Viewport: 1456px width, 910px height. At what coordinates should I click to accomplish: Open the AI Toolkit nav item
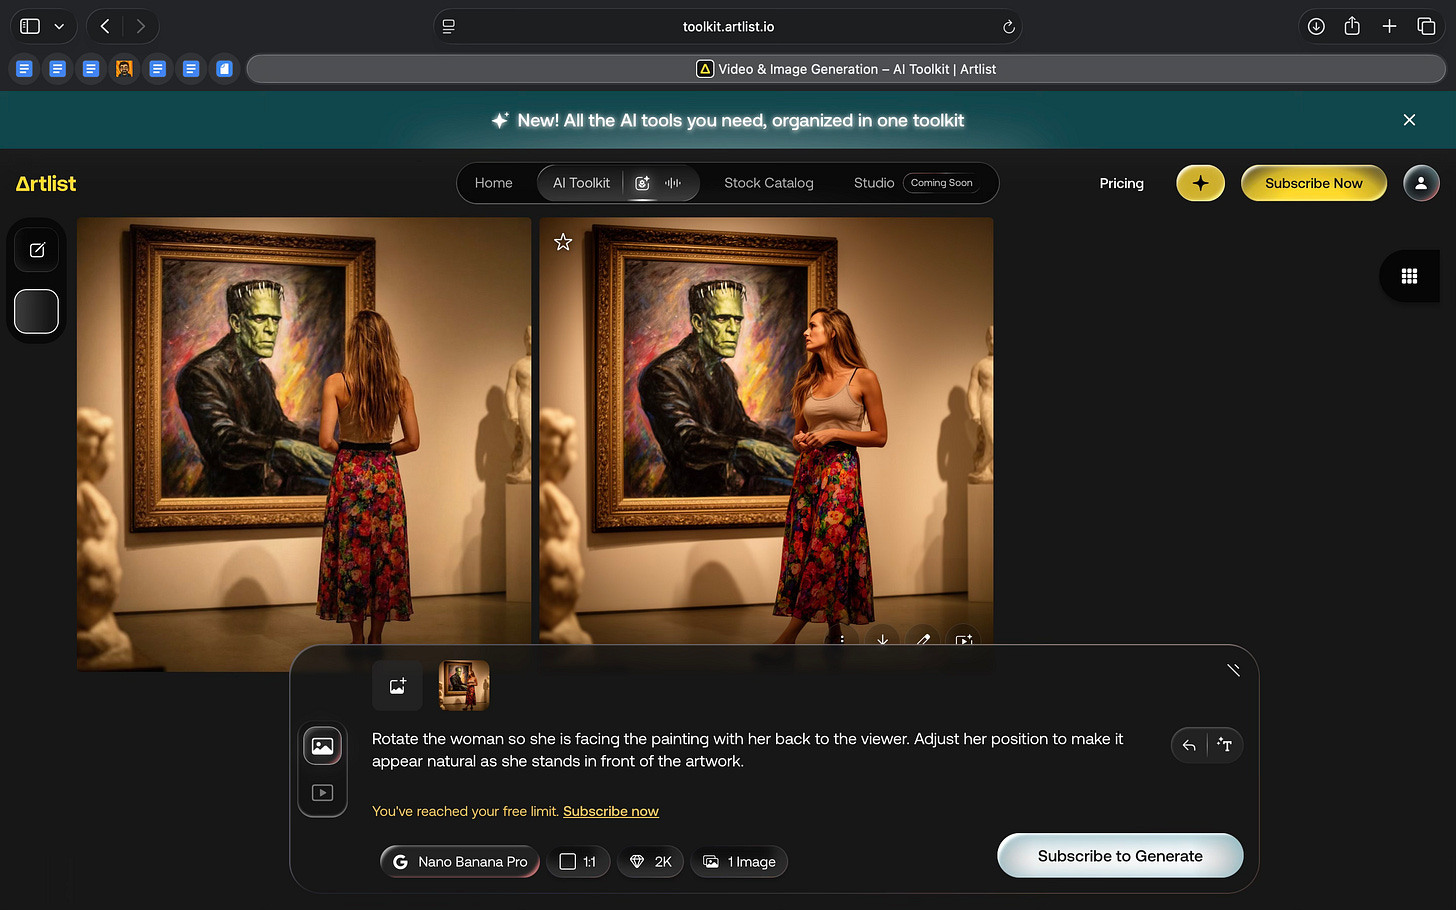[581, 183]
